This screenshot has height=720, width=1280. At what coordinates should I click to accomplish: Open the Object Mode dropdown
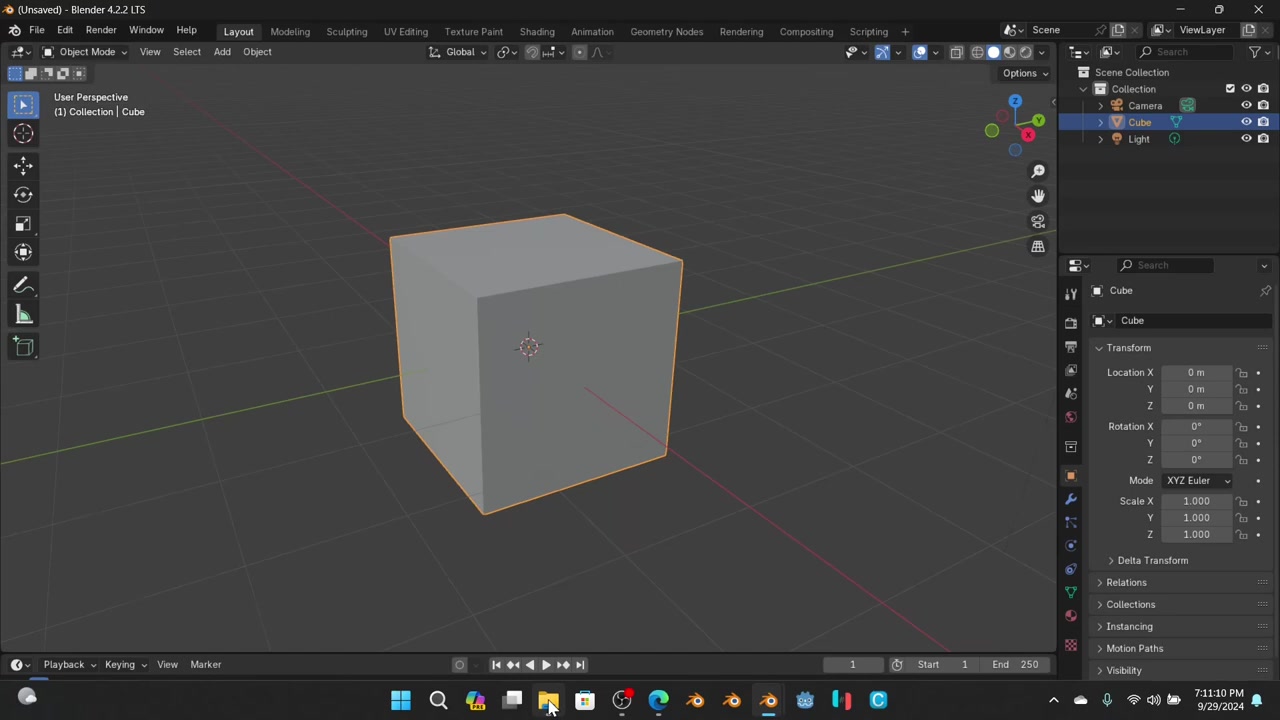pos(86,52)
